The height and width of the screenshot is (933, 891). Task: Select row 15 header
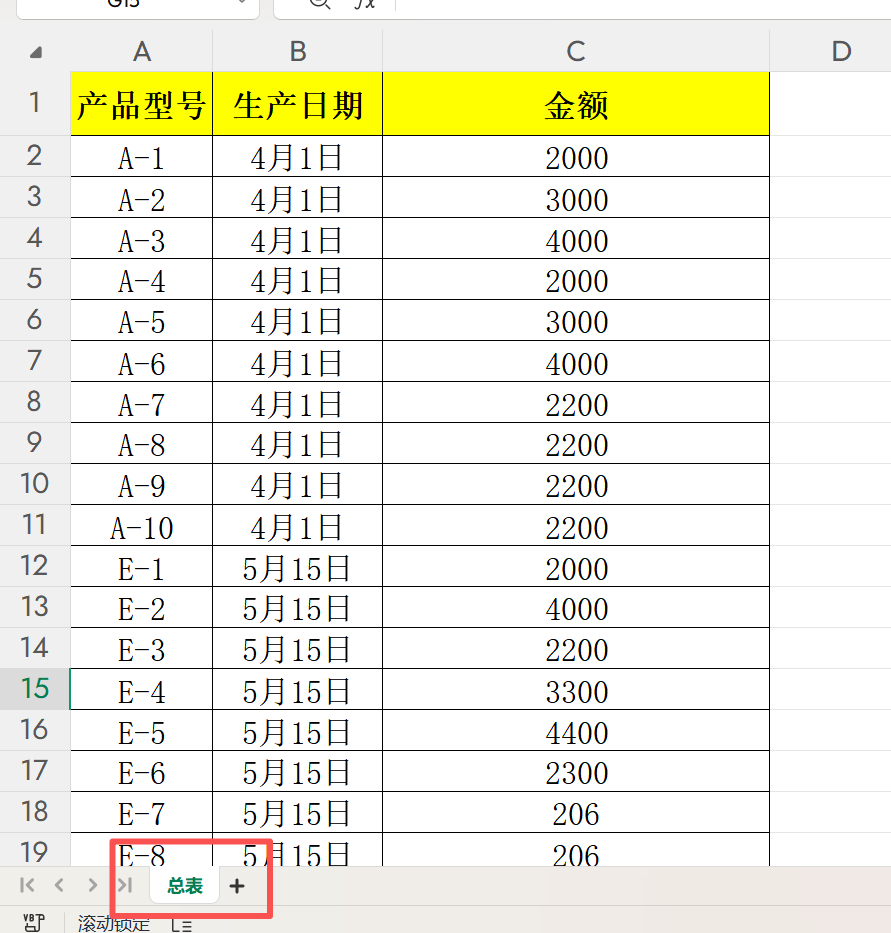tap(33, 689)
